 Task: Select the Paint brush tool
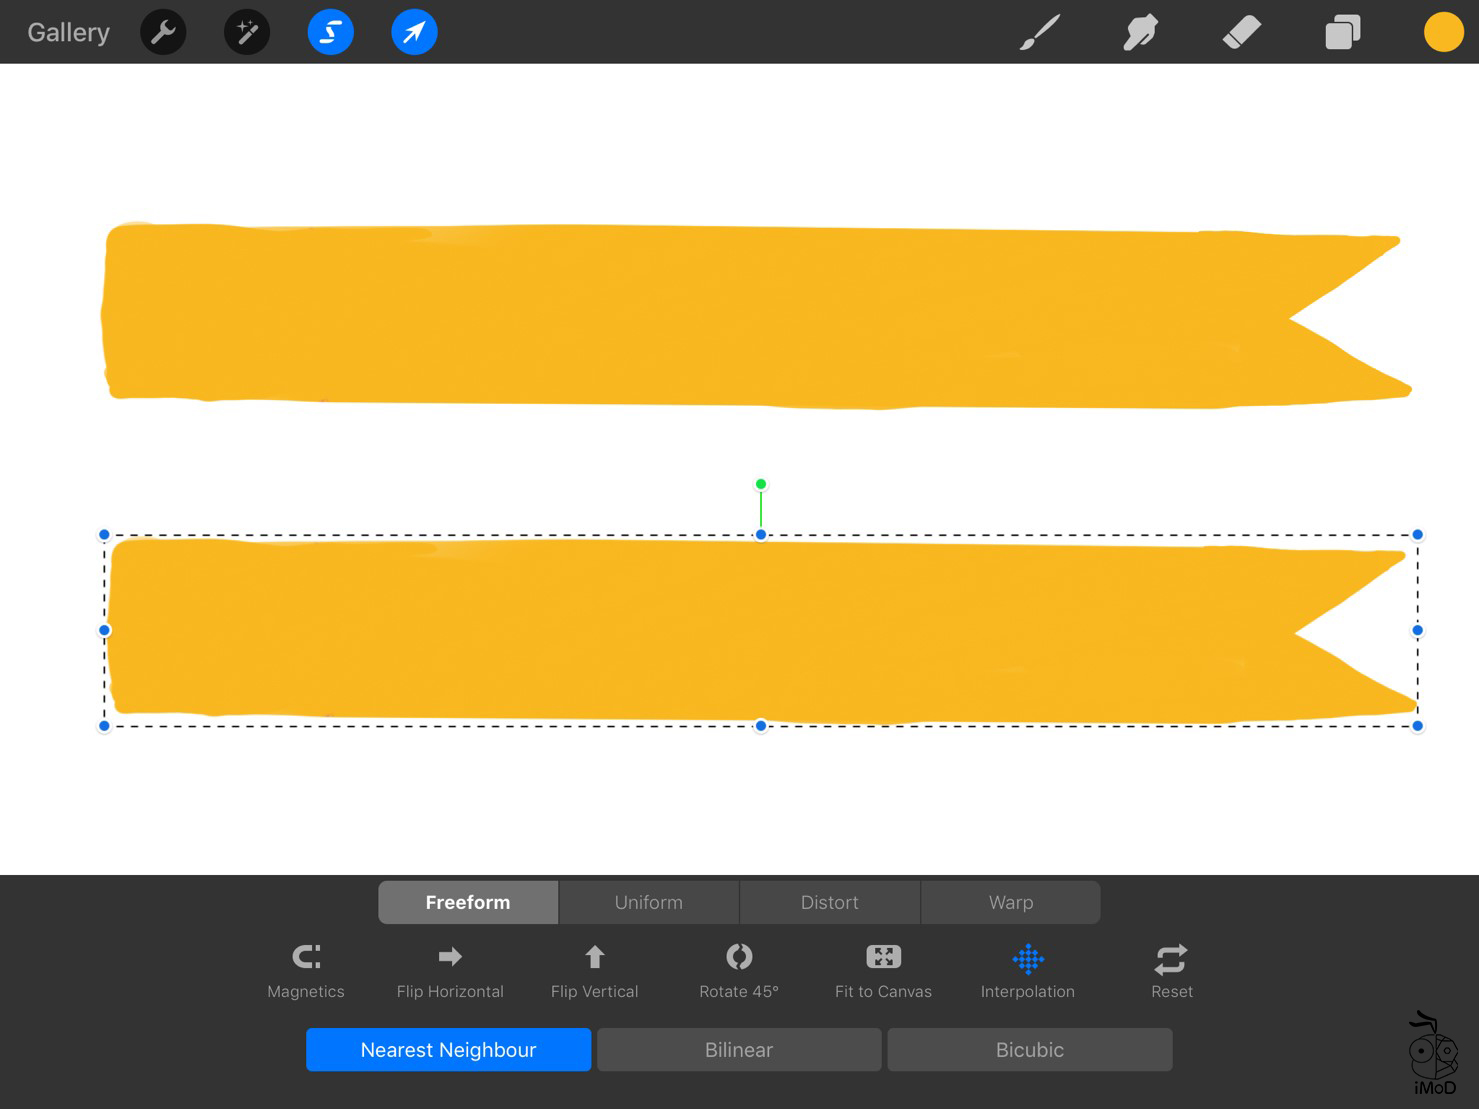[x=1039, y=31]
